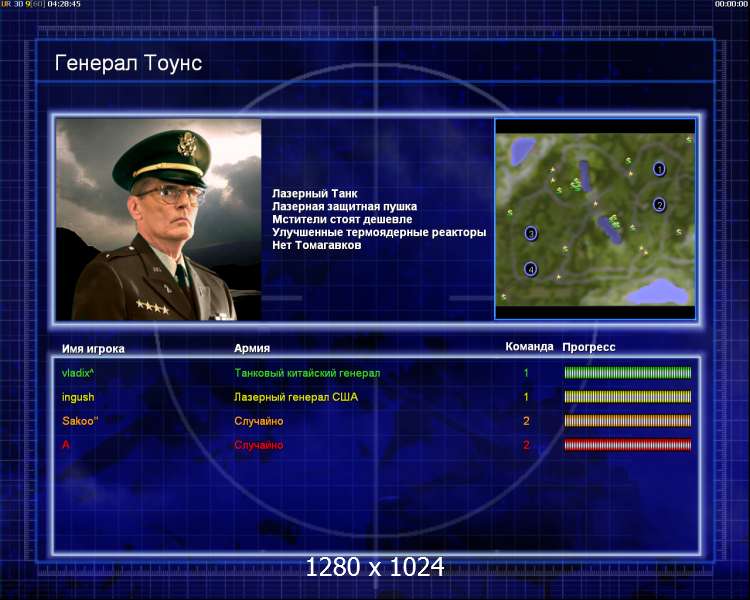Click the 'Армия' column header
The image size is (750, 600).
point(252,348)
